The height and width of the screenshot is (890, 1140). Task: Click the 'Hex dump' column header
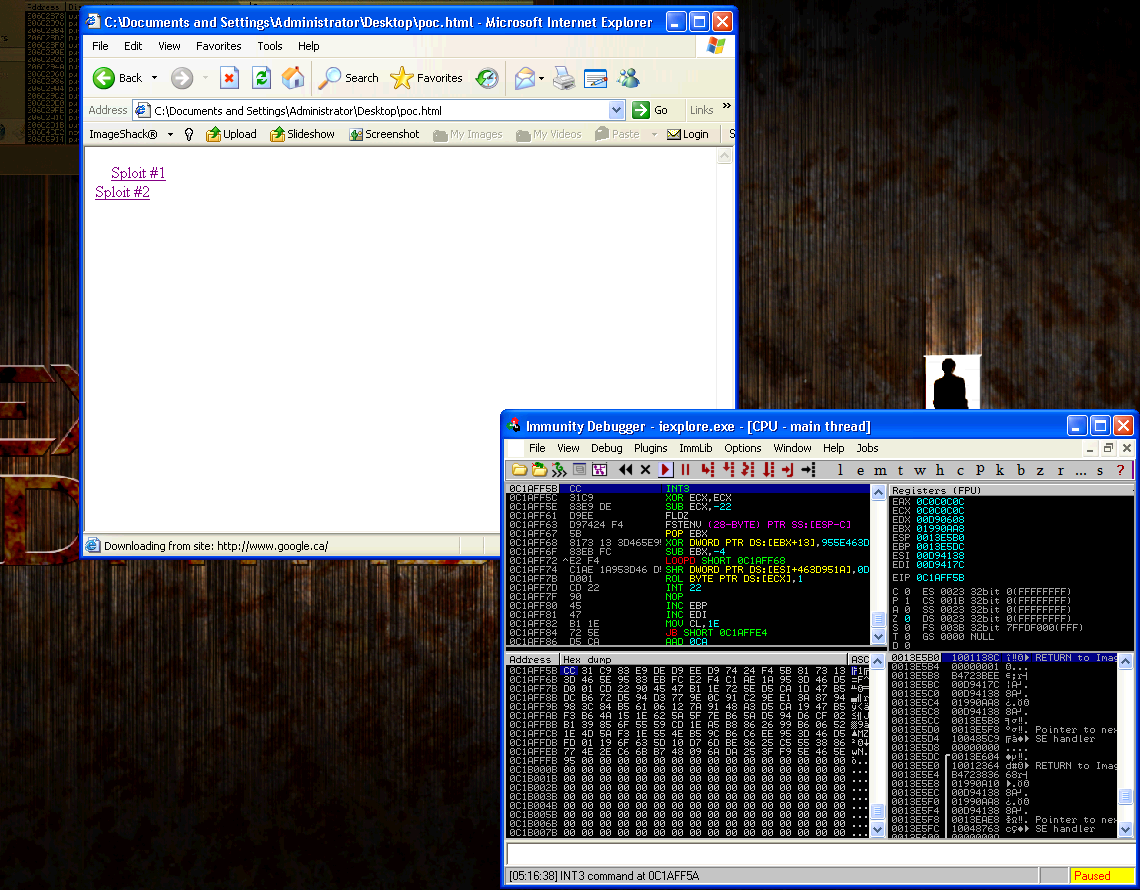[704, 660]
